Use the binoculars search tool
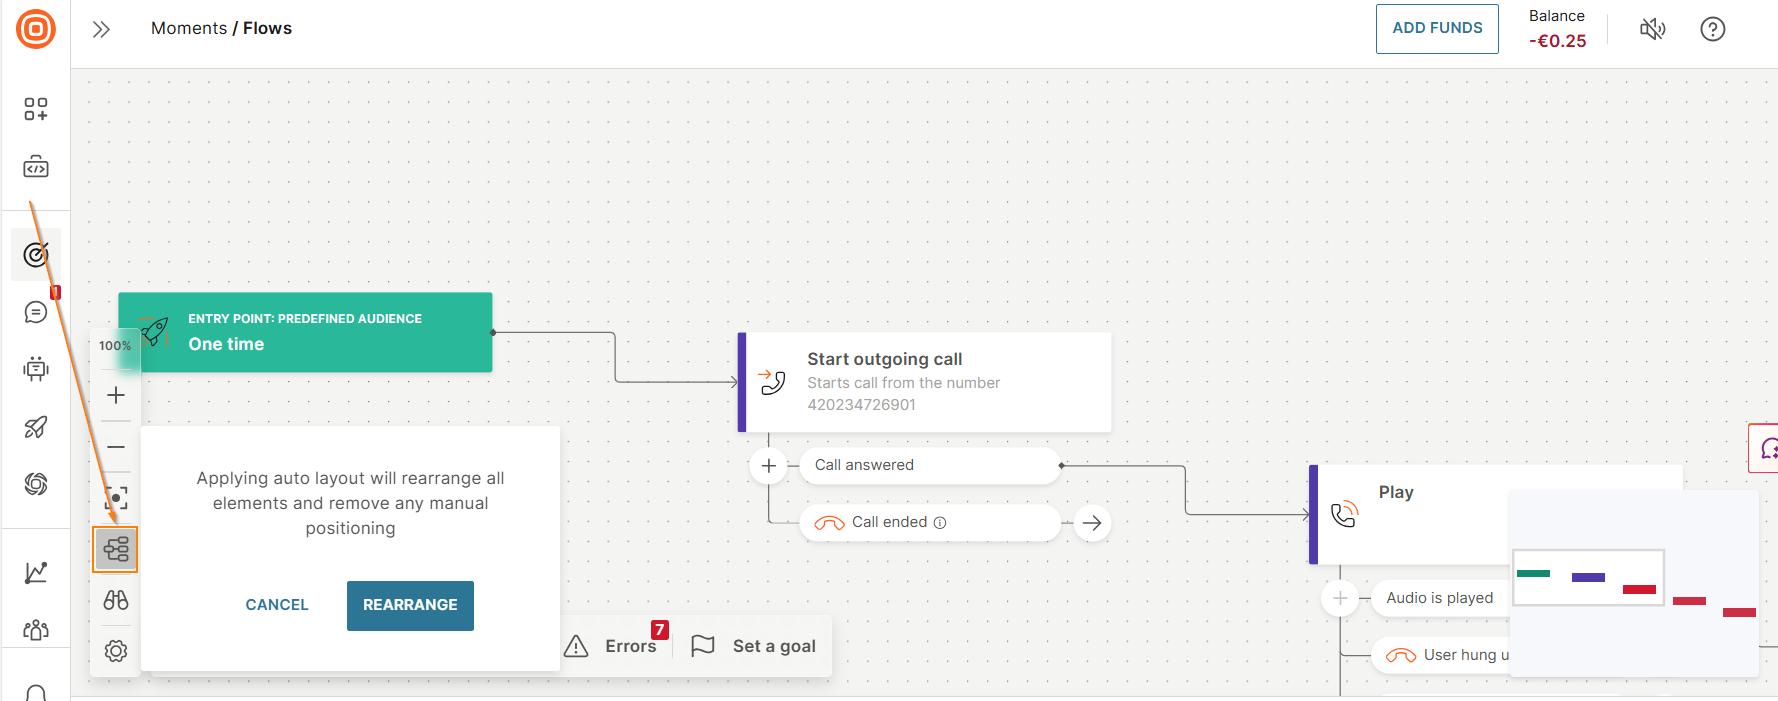This screenshot has width=1778, height=701. coord(115,600)
